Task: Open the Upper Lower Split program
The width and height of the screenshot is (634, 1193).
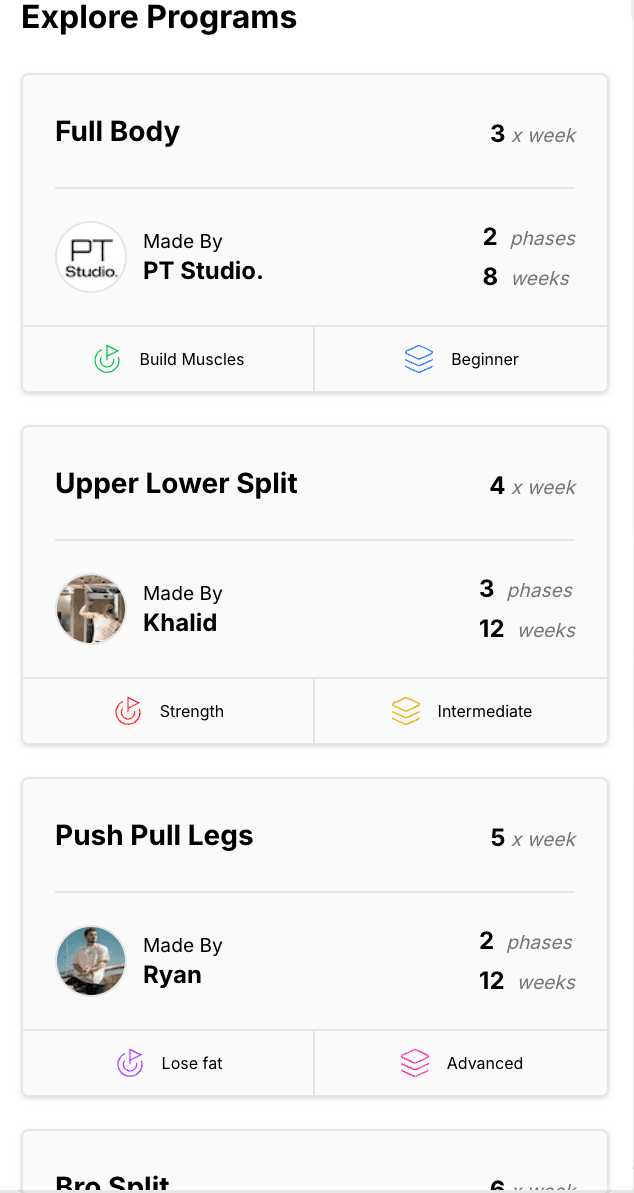Action: click(177, 484)
